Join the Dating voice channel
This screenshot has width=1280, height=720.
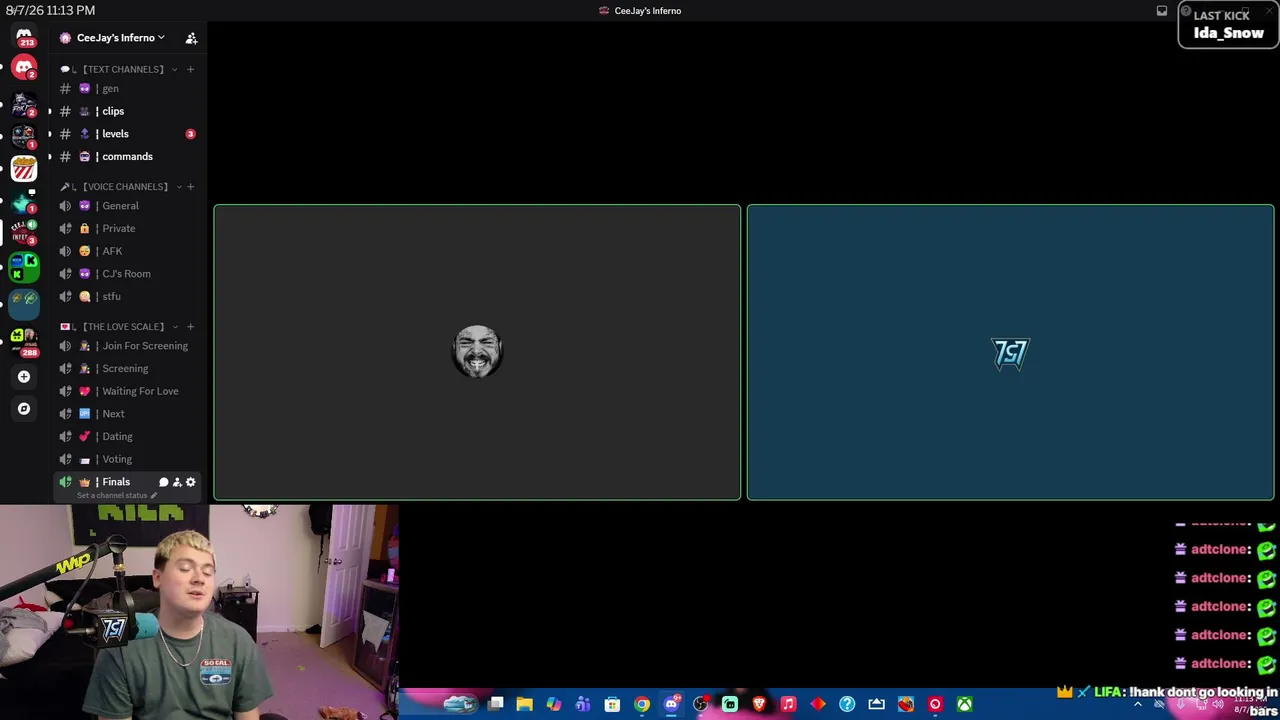click(128, 437)
